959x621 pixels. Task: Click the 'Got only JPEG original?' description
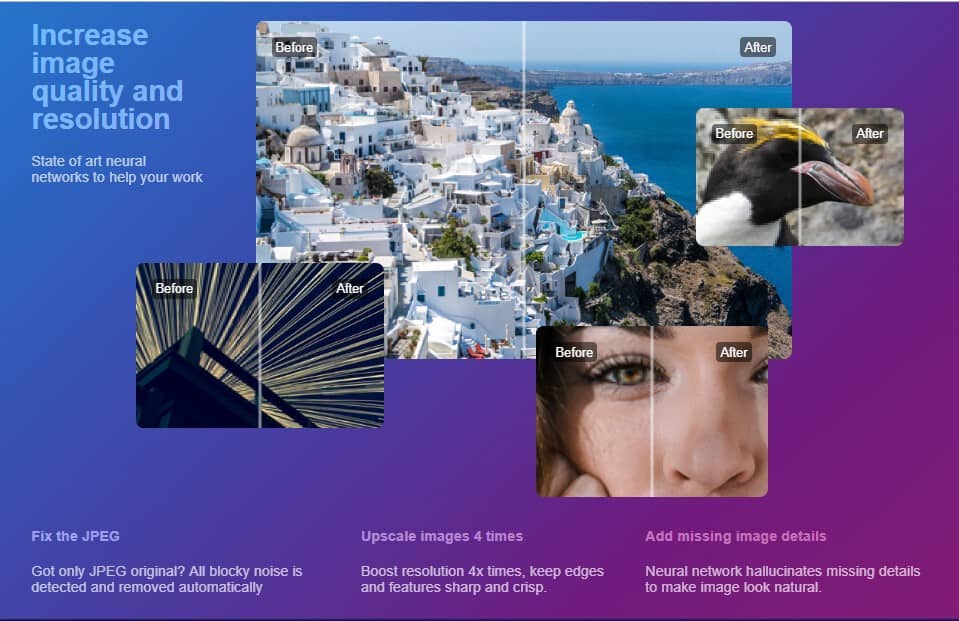tap(166, 579)
